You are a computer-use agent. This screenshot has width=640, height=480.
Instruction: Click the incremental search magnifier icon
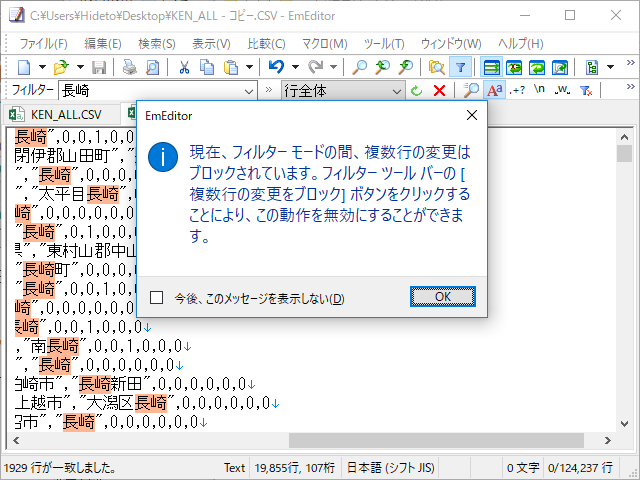471,90
